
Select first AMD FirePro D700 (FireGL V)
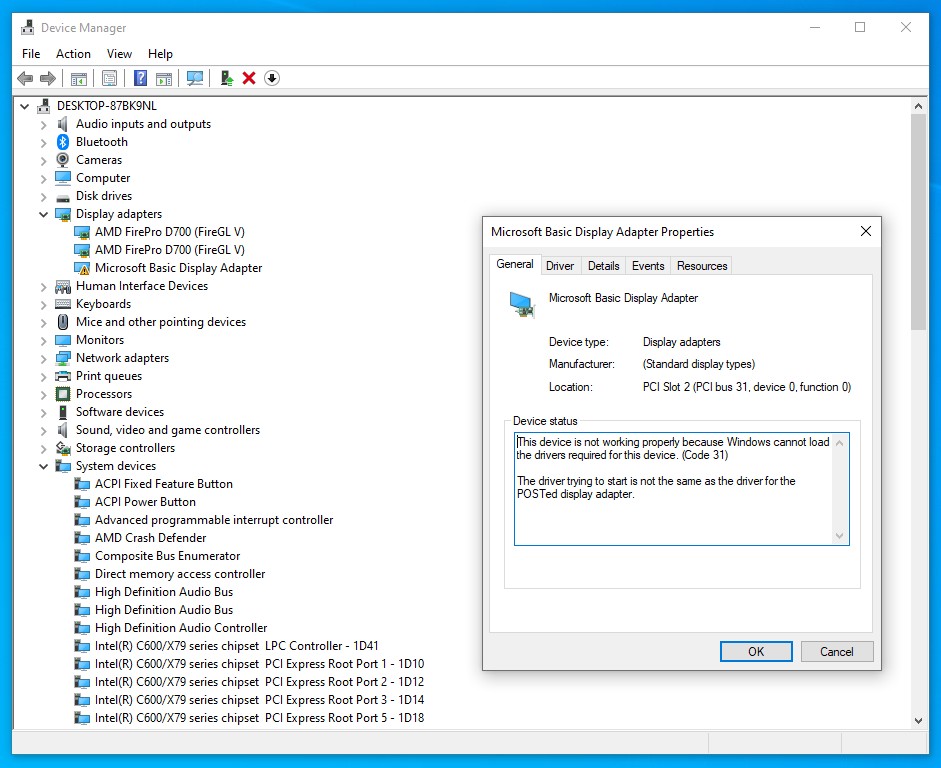(x=169, y=232)
